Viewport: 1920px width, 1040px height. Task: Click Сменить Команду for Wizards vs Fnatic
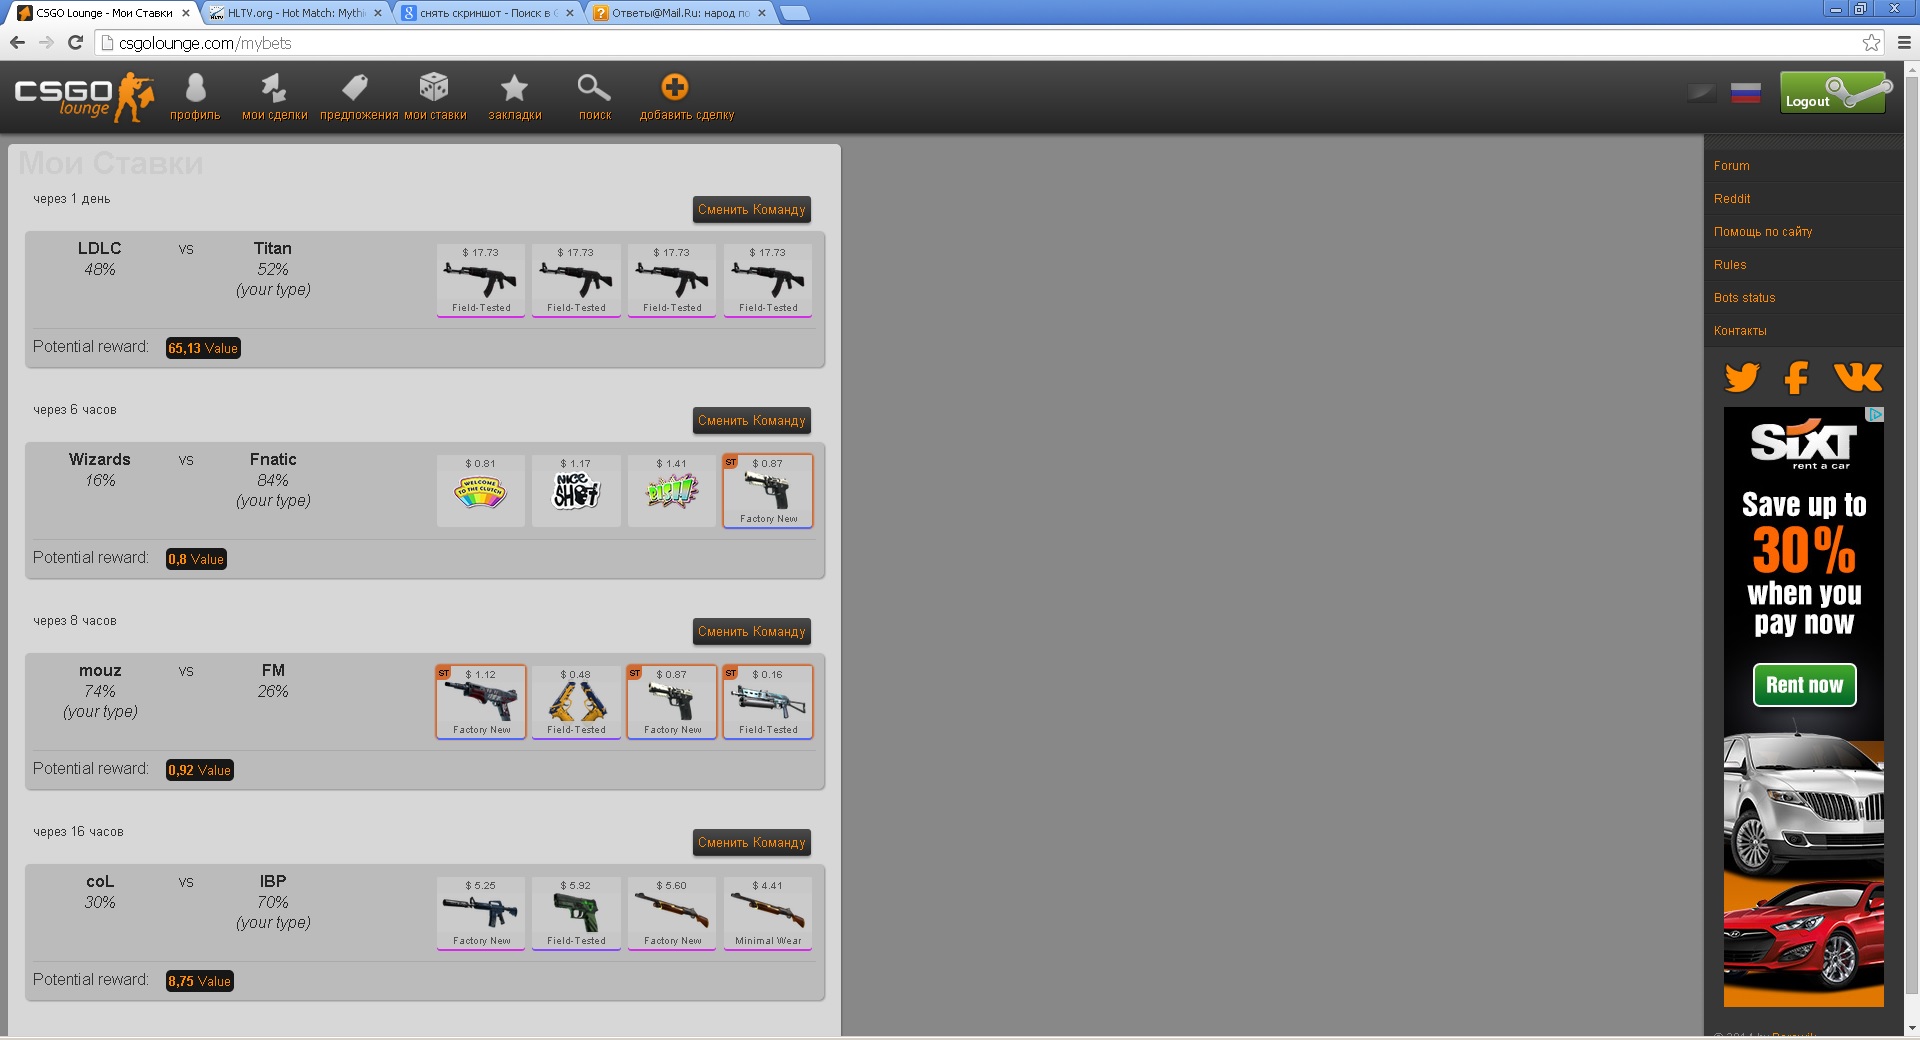click(x=752, y=421)
